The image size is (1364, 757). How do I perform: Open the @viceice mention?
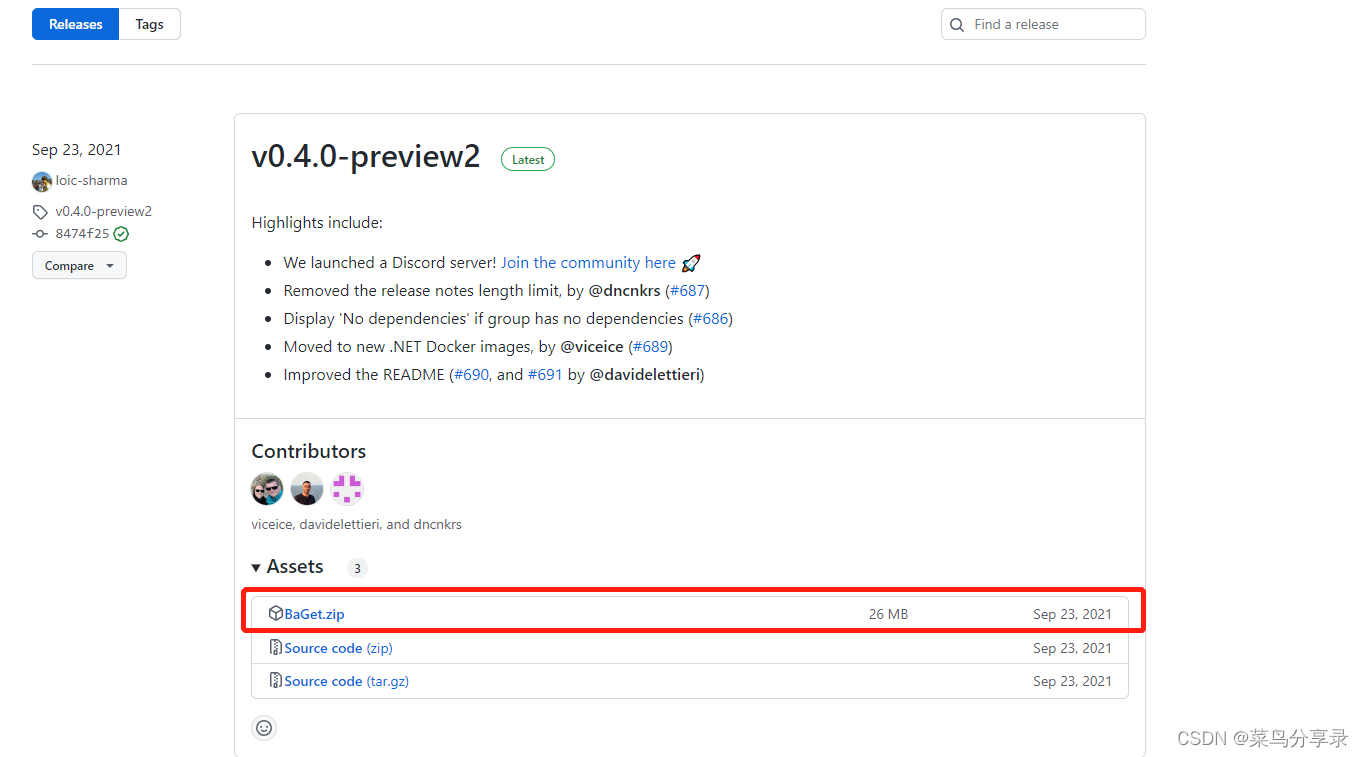pos(591,347)
